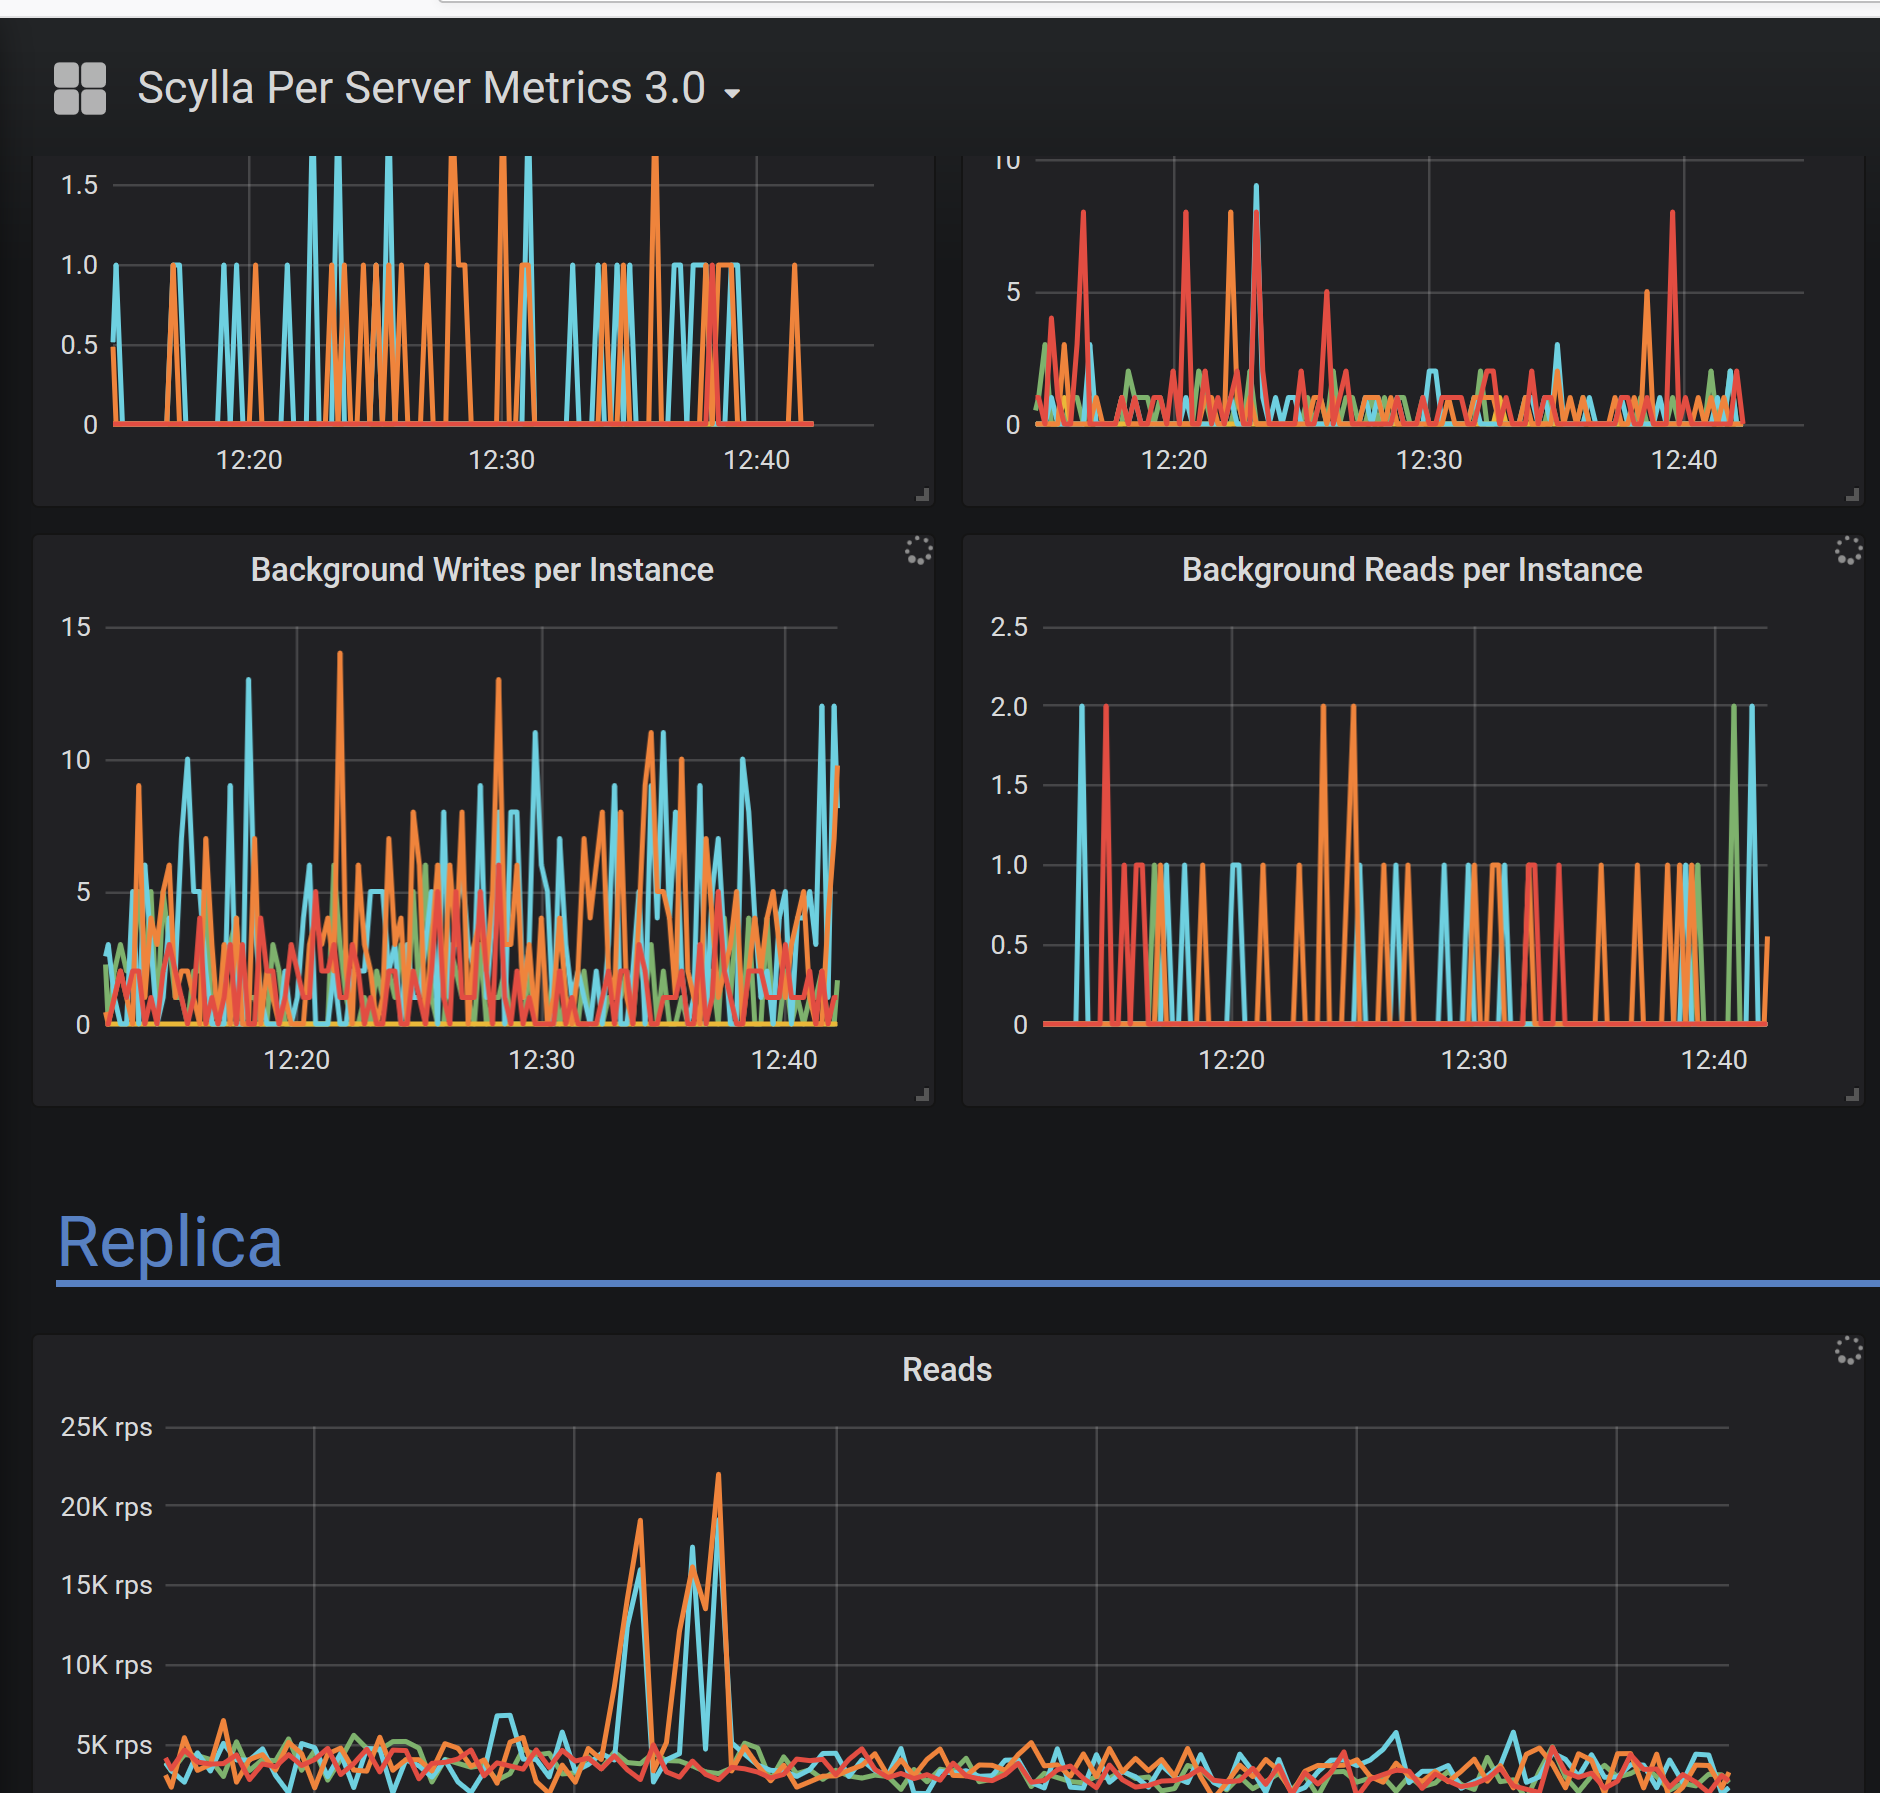Open the Reads panel menu
Viewport: 1880px width, 1793px height.
[x=946, y=1369]
